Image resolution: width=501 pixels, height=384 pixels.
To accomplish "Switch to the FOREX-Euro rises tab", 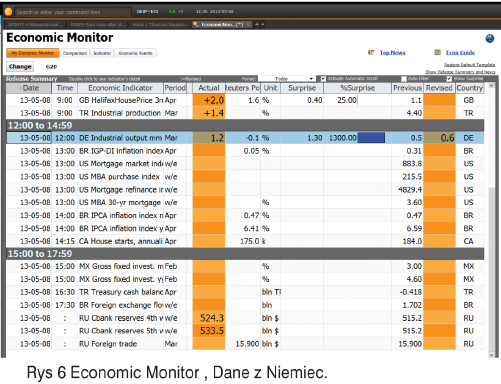I will 98,24.
